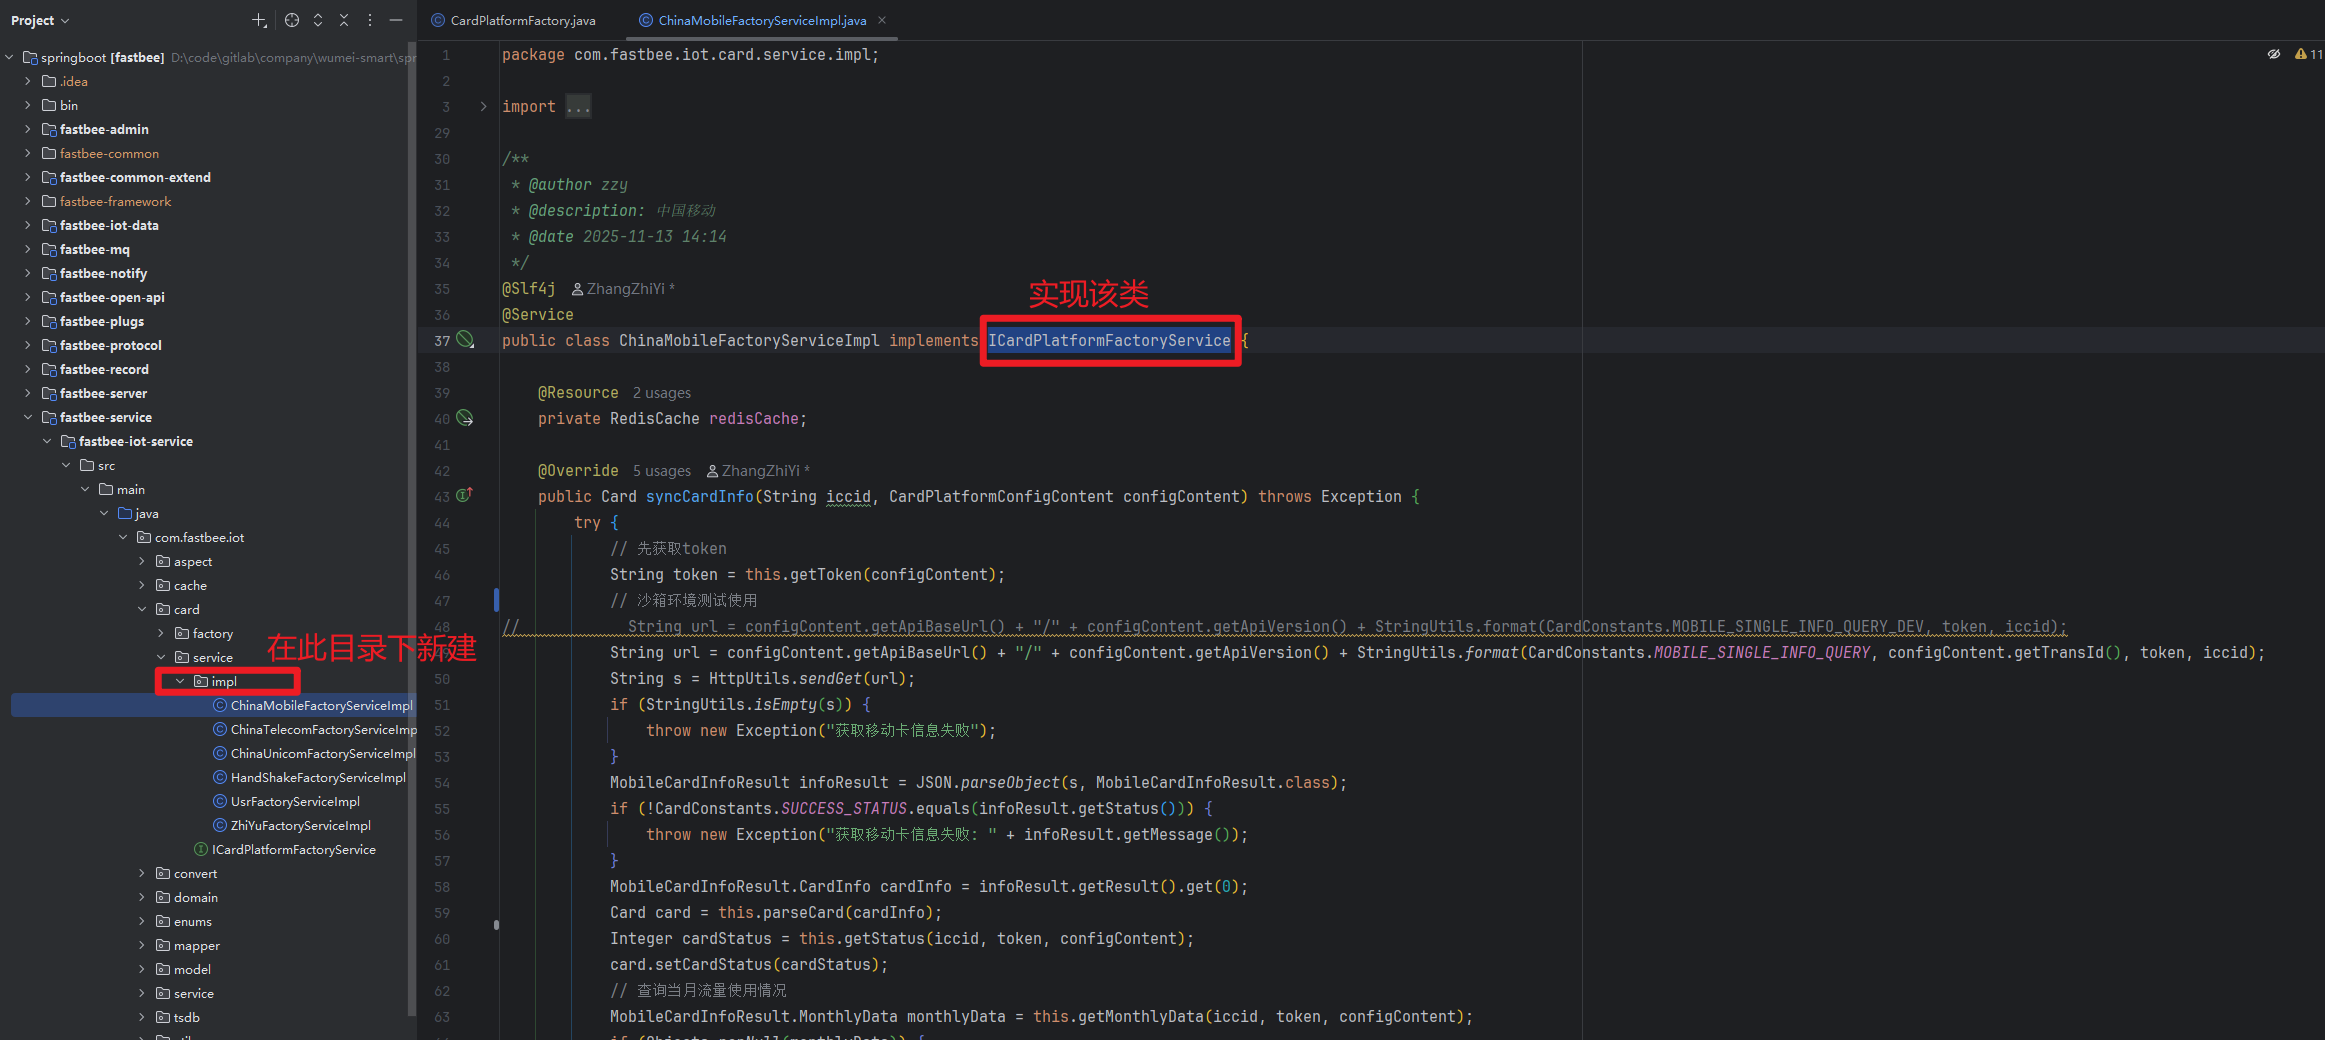
Task: Click the ZhiYuFactoryServiceImpl class icon
Action: 220,825
